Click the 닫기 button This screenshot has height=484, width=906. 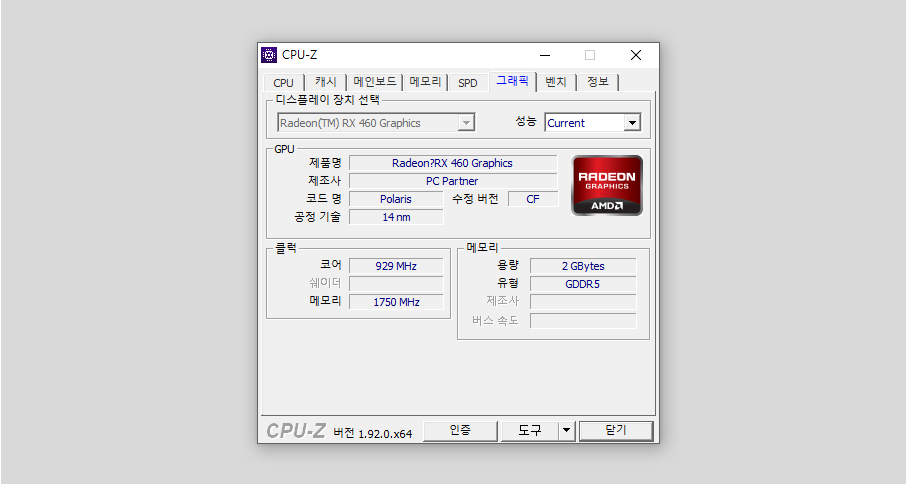coord(616,431)
